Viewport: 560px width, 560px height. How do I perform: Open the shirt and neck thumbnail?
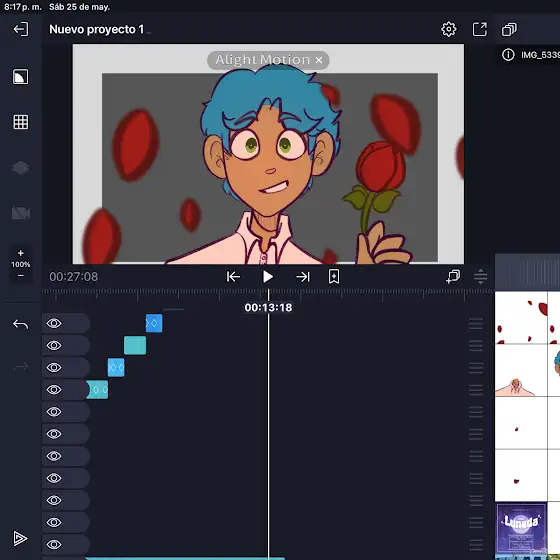pyautogui.click(x=521, y=370)
